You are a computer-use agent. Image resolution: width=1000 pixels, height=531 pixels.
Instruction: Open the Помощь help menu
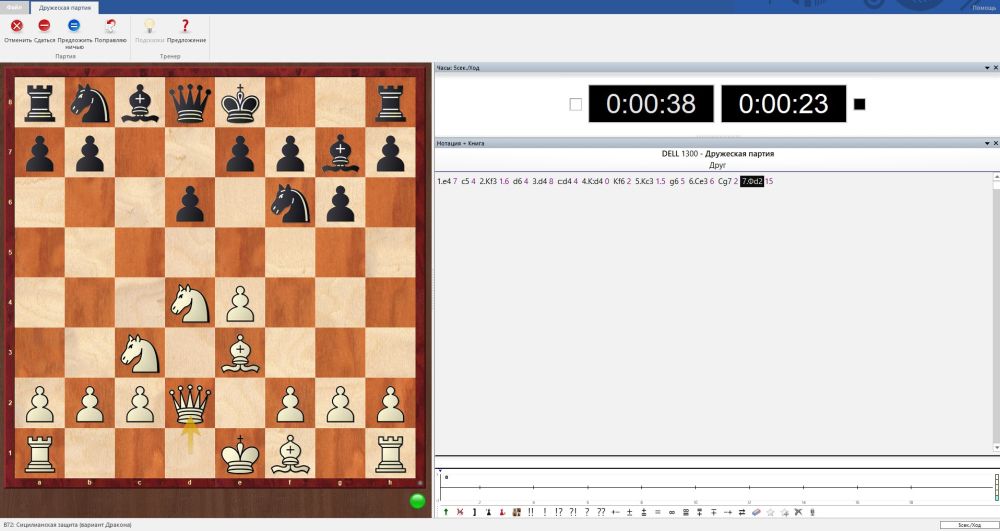983,8
